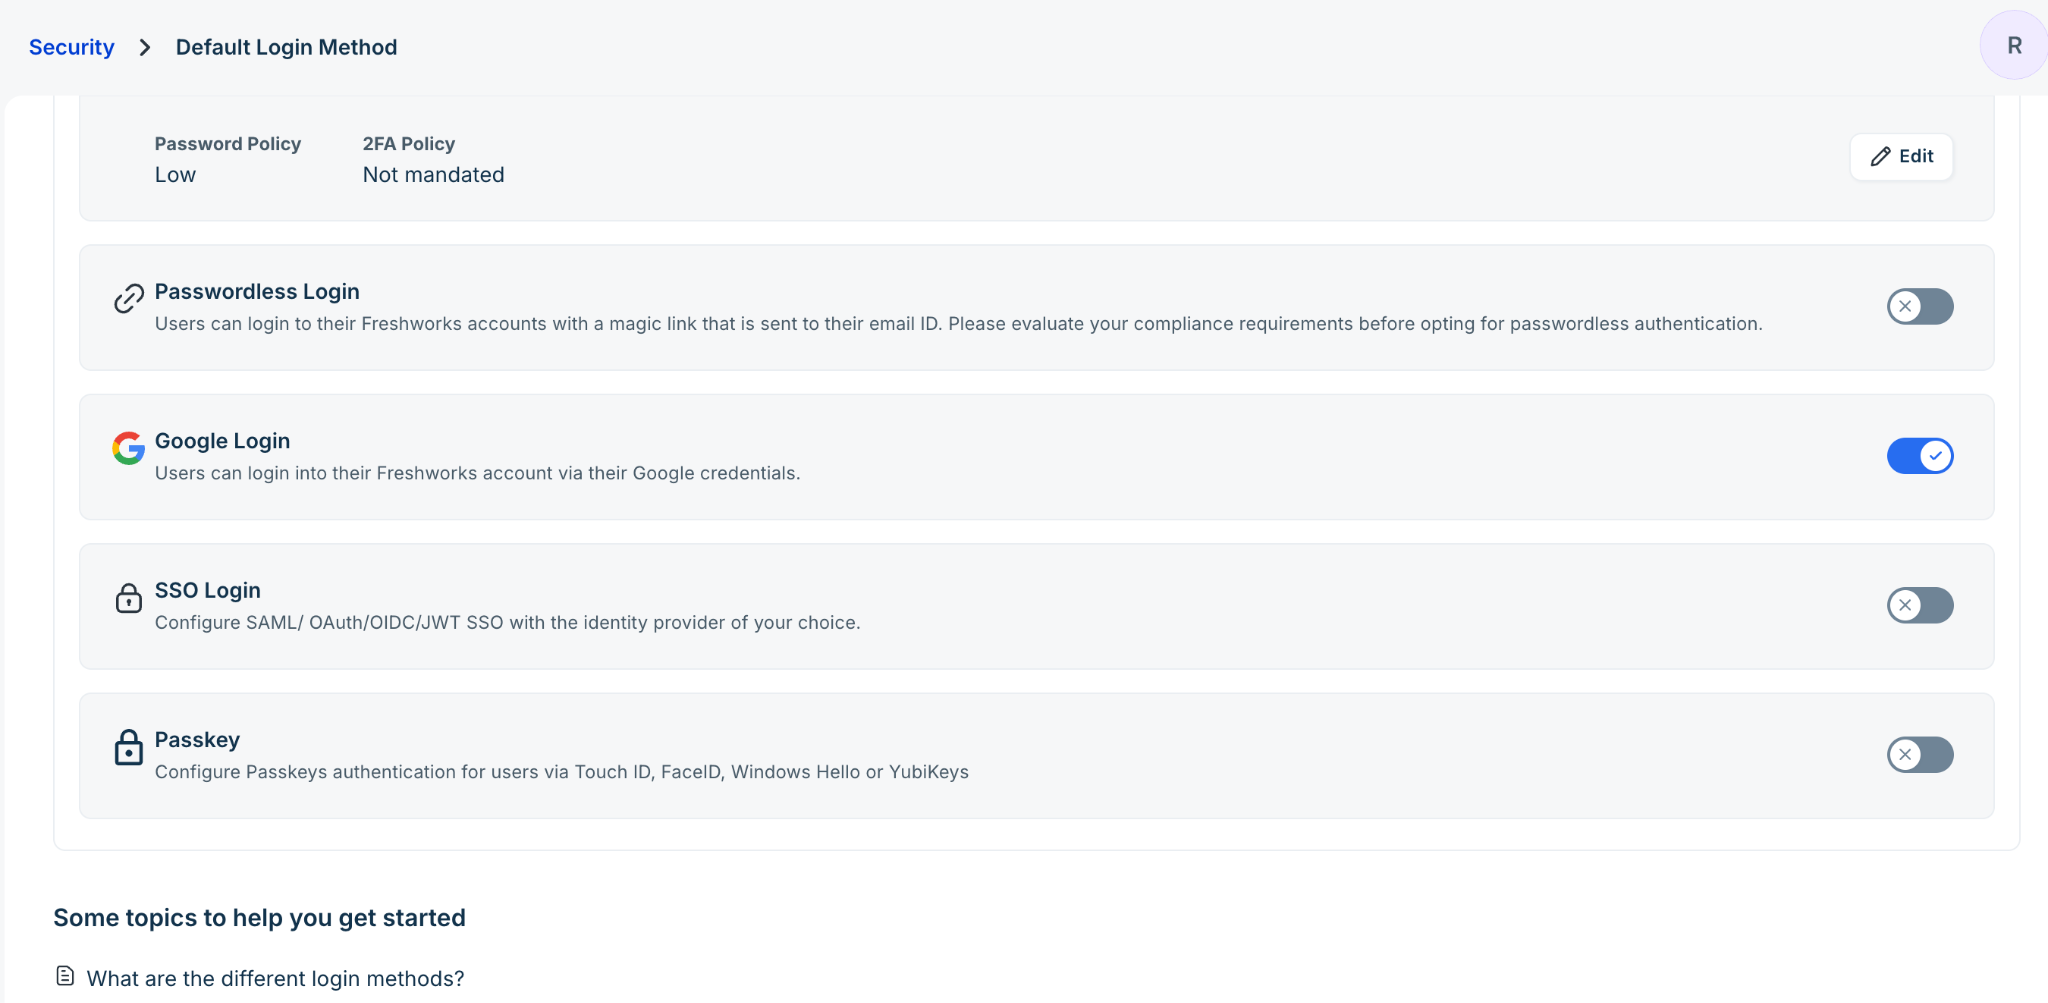
Task: Open What are the different login methods
Action: 275,978
